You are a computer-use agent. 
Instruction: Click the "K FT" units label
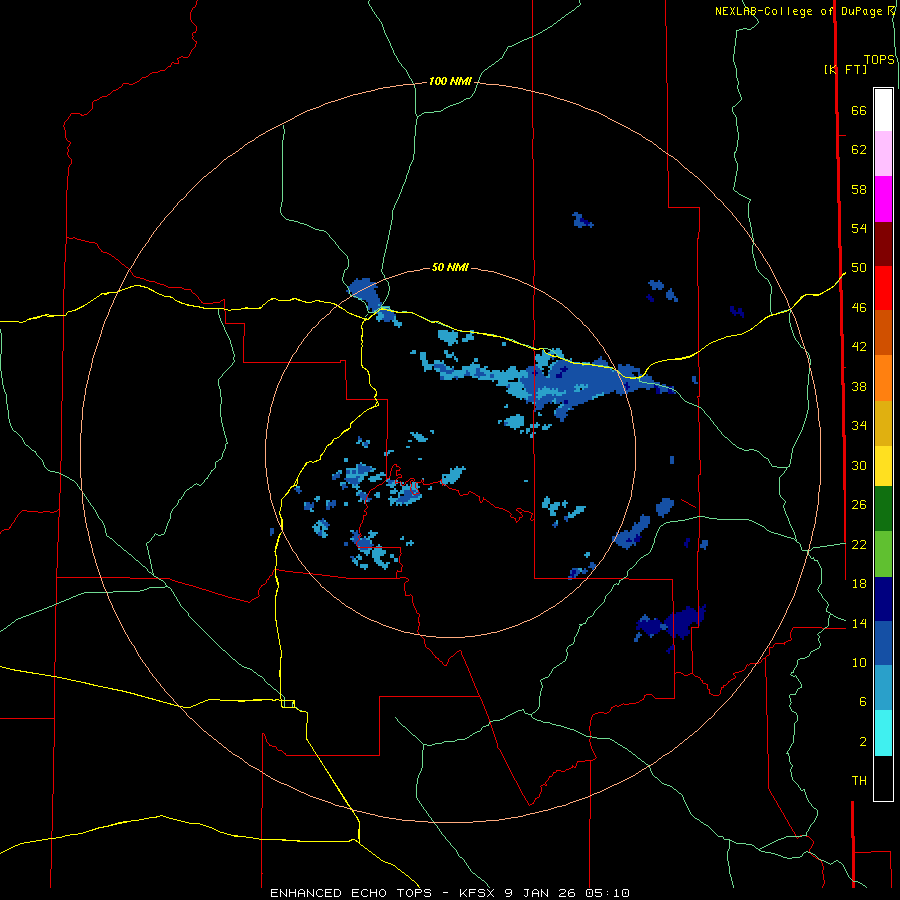point(846,69)
